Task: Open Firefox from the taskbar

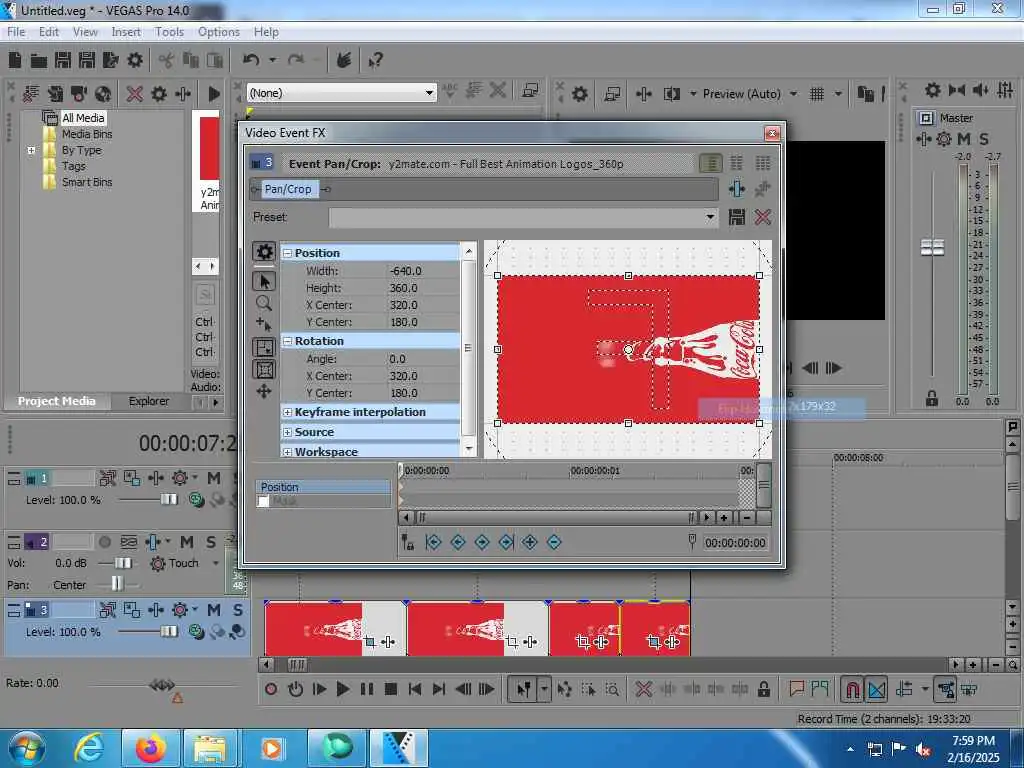Action: (x=150, y=748)
